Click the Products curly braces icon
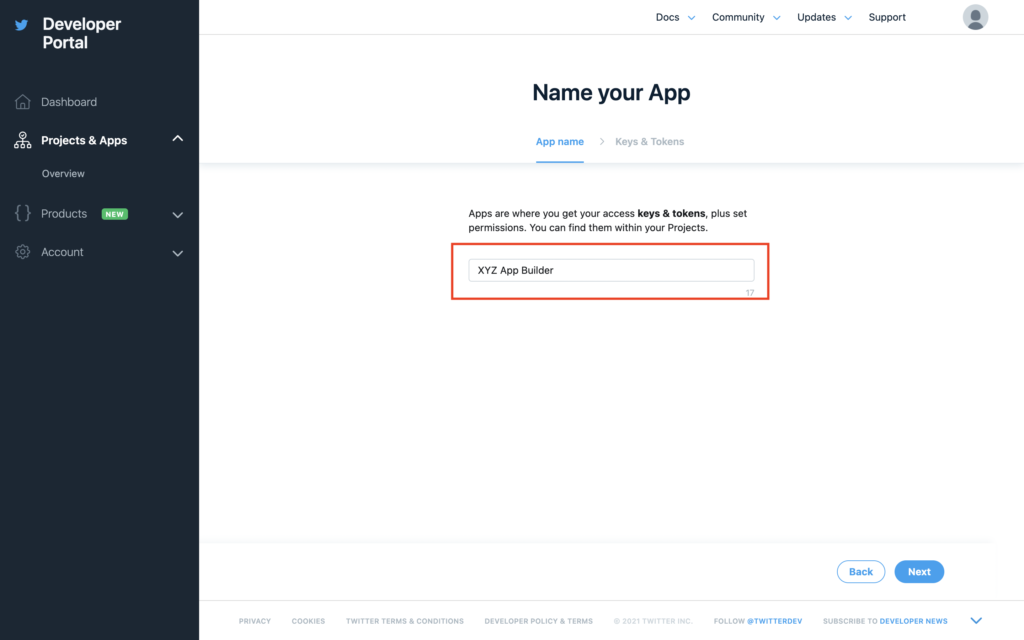 (x=23, y=213)
